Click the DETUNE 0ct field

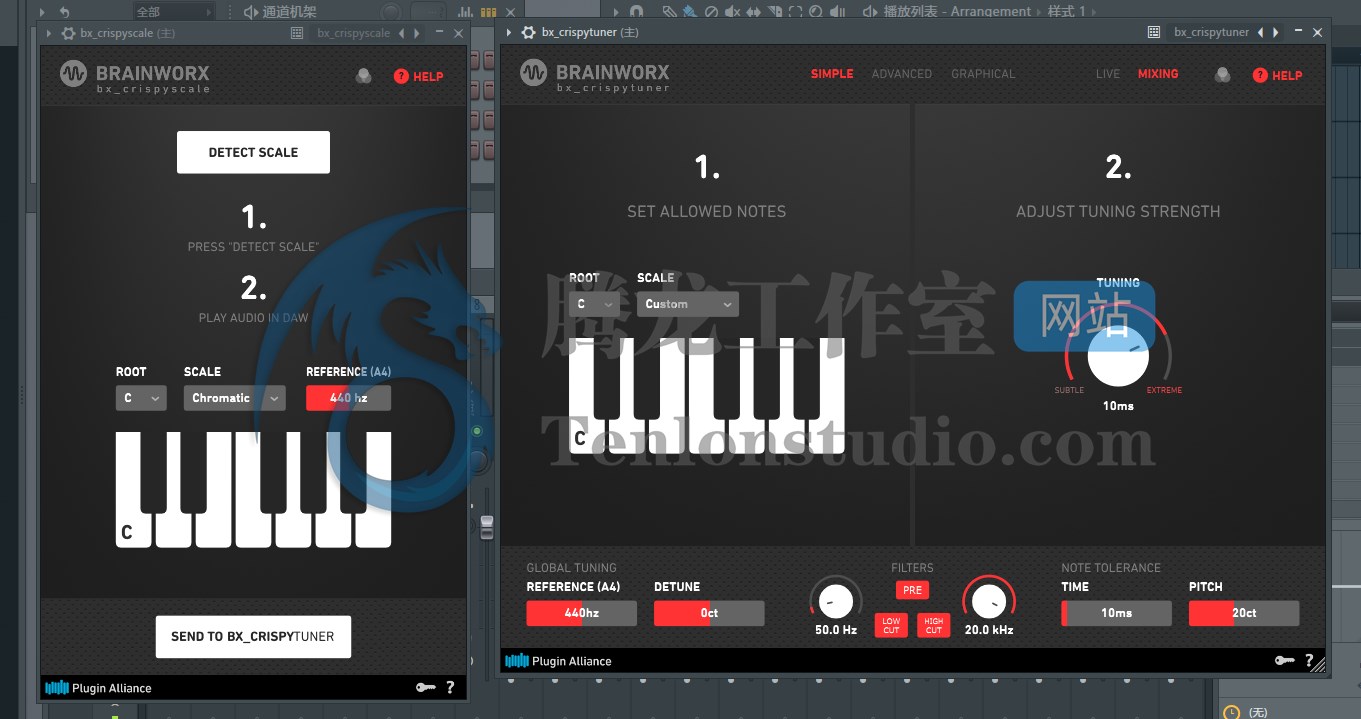(709, 613)
